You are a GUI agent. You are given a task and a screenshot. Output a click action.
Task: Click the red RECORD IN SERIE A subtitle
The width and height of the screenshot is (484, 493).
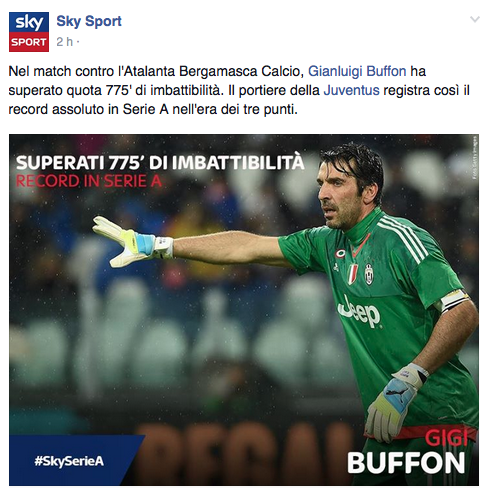click(x=89, y=181)
